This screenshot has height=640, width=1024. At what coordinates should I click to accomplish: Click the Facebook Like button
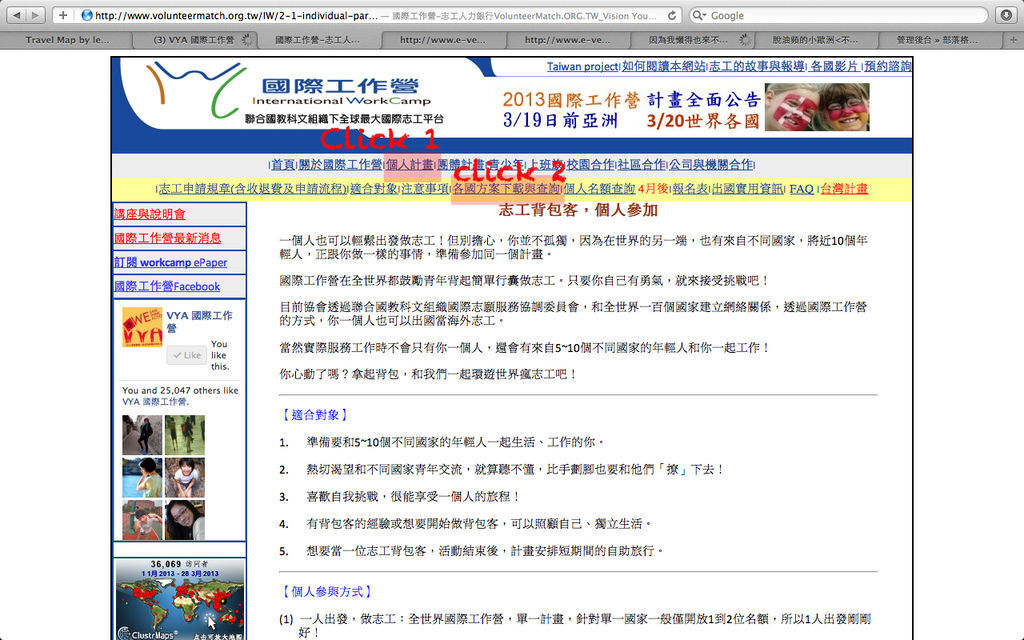click(x=187, y=355)
